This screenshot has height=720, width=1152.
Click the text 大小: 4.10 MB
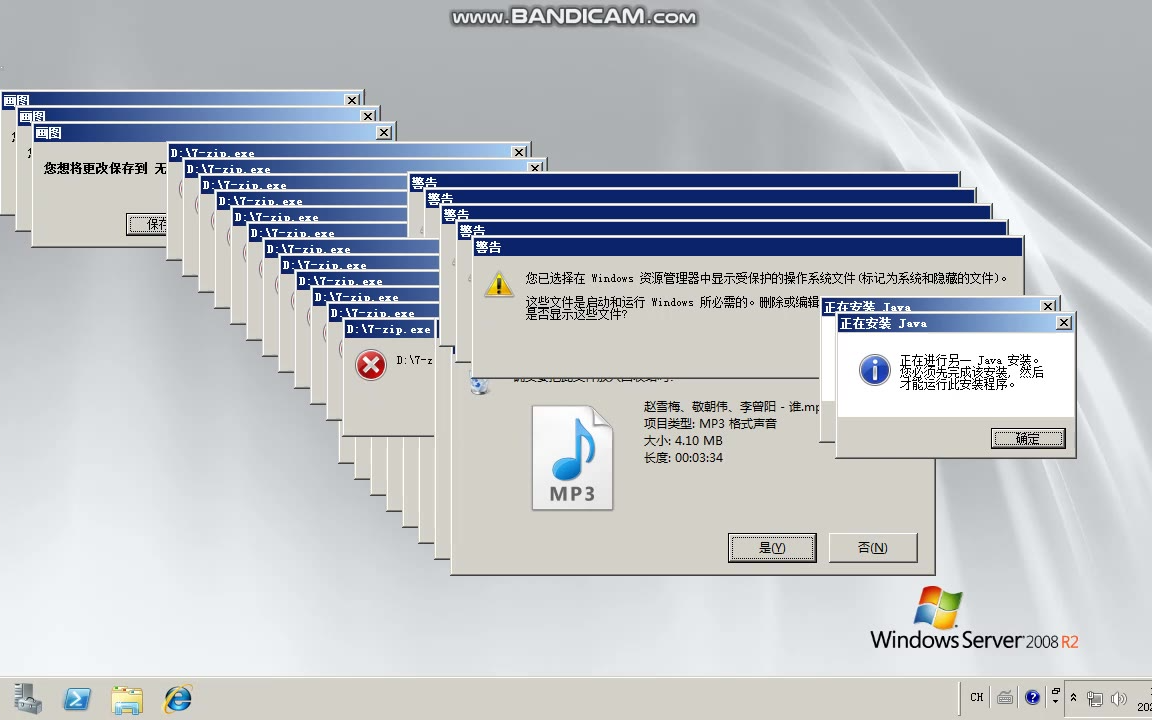(x=683, y=440)
